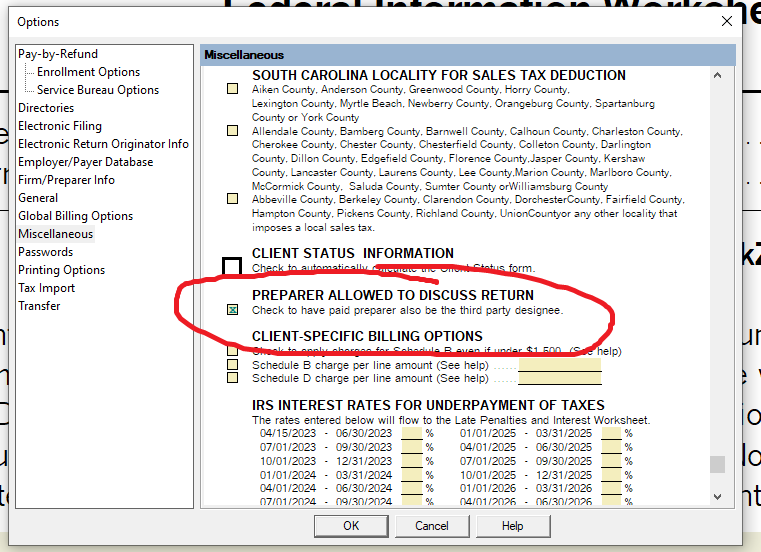The height and width of the screenshot is (552, 761).
Task: Close the Options dialog window
Action: [x=727, y=21]
